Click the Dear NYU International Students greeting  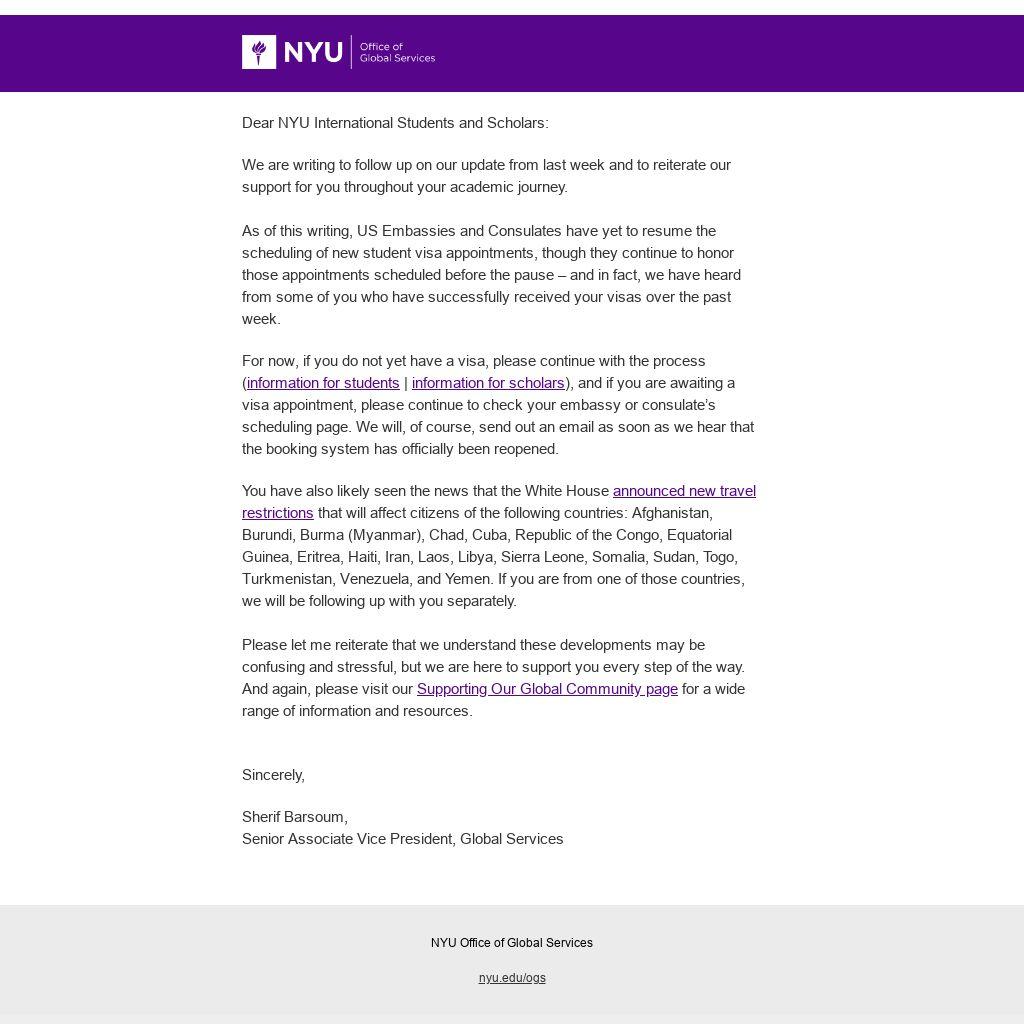coord(395,123)
